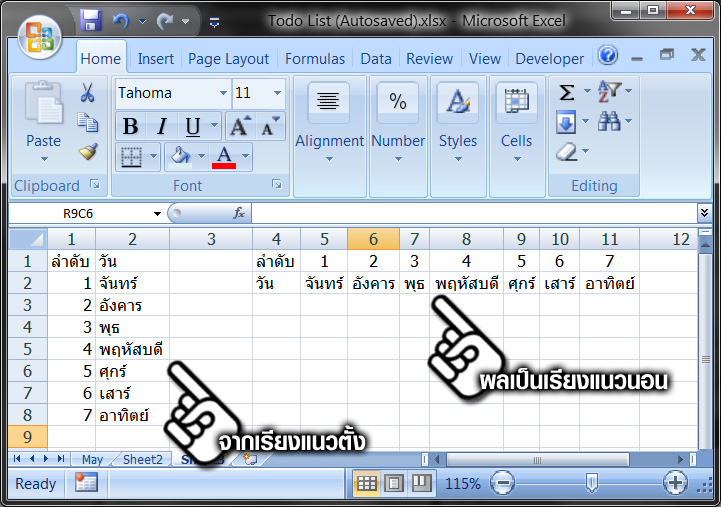The image size is (721, 507).
Task: Toggle Italic formatting
Action: (160, 126)
